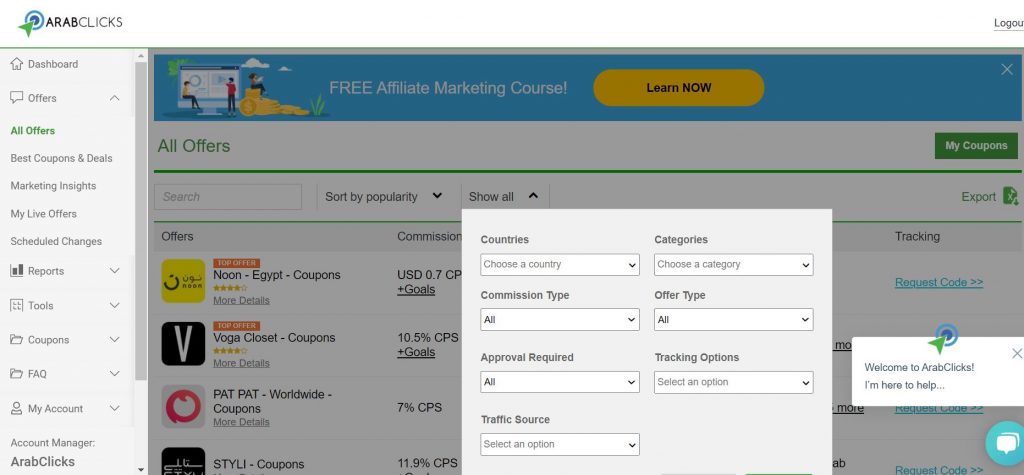Open More Details for Noon Egypt
The width and height of the screenshot is (1024, 475).
pos(241,301)
